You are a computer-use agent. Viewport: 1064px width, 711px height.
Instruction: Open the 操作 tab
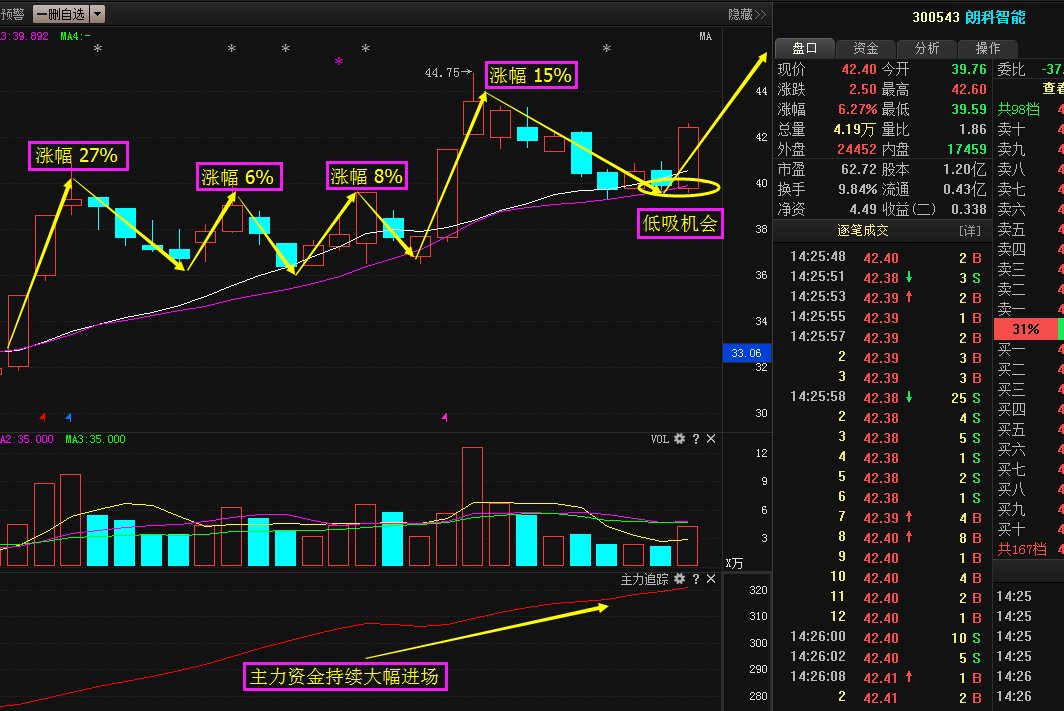[x=987, y=48]
